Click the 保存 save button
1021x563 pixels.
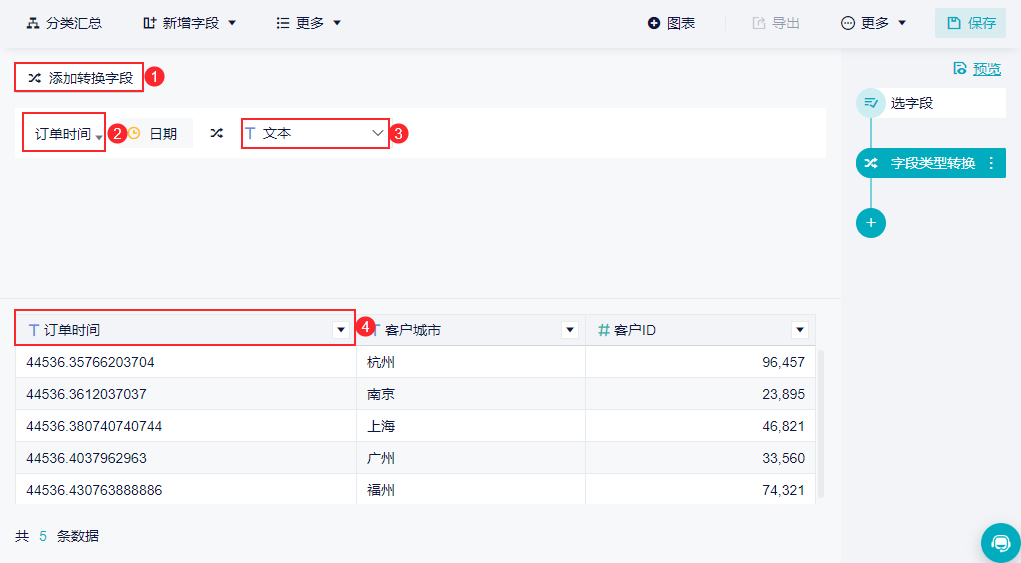pos(970,23)
